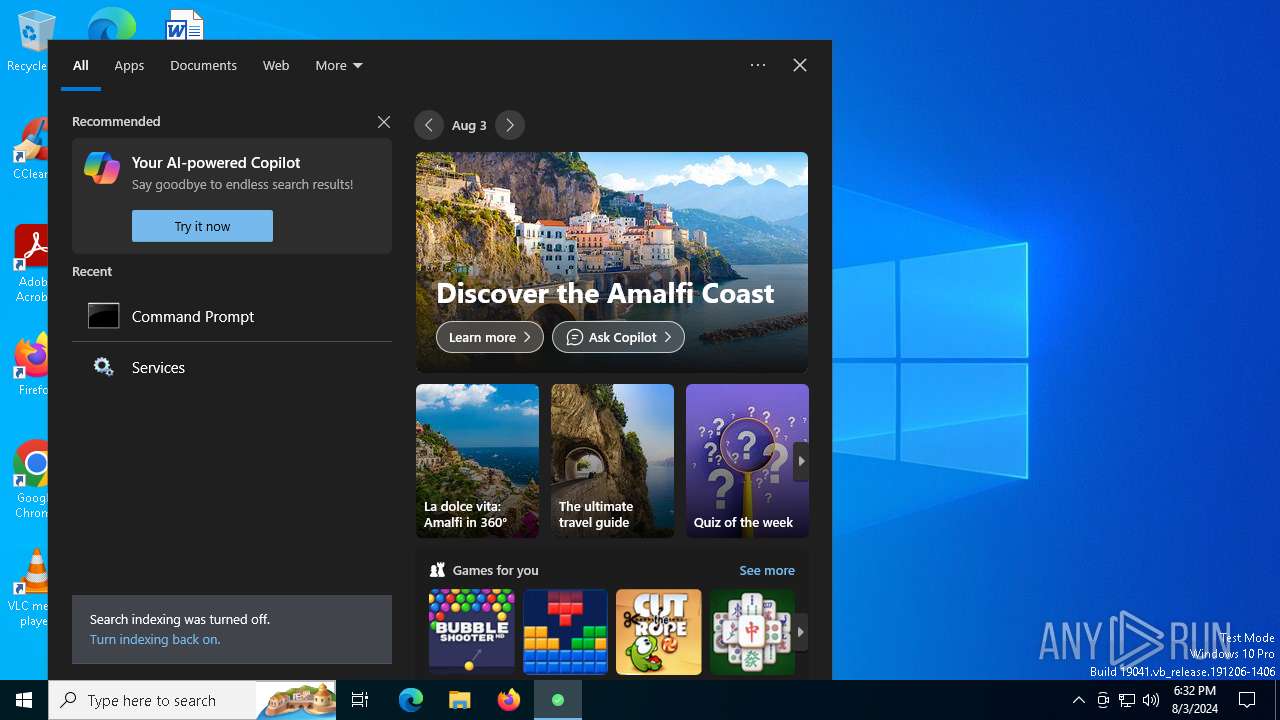Go to next day in highlights
The image size is (1280, 720).
click(x=510, y=125)
